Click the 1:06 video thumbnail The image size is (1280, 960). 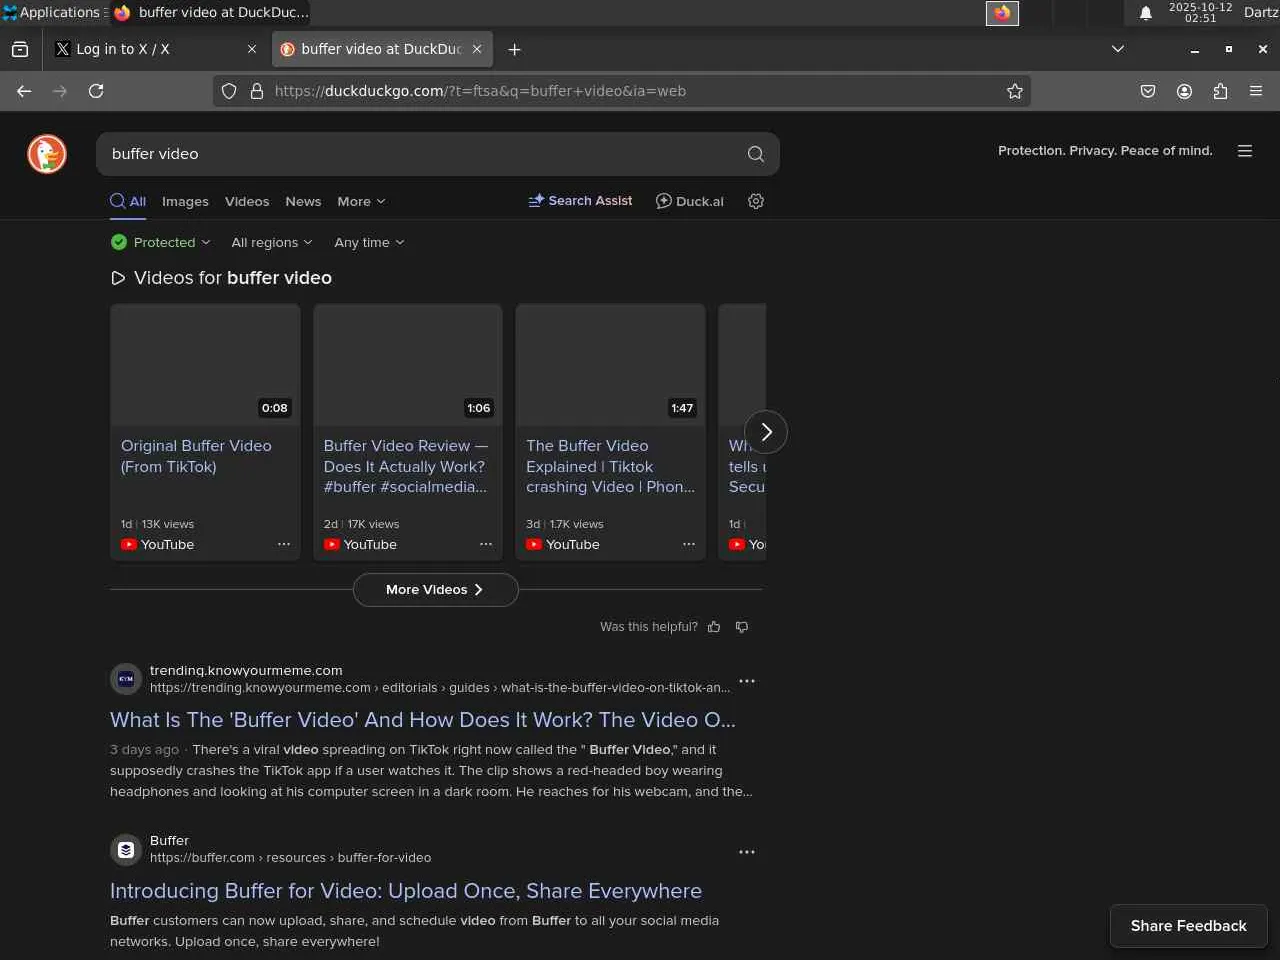tap(408, 365)
